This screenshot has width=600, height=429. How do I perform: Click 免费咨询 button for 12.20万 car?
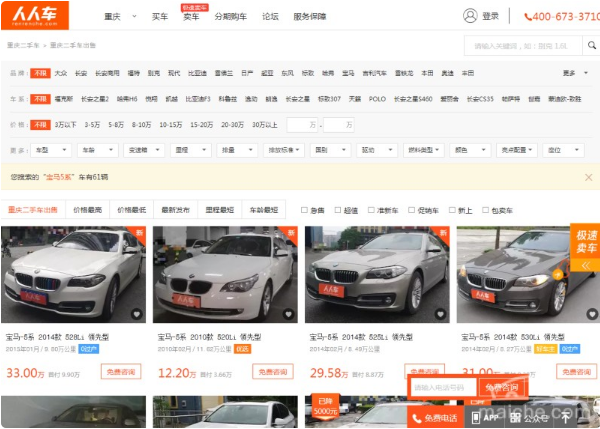[x=273, y=372]
